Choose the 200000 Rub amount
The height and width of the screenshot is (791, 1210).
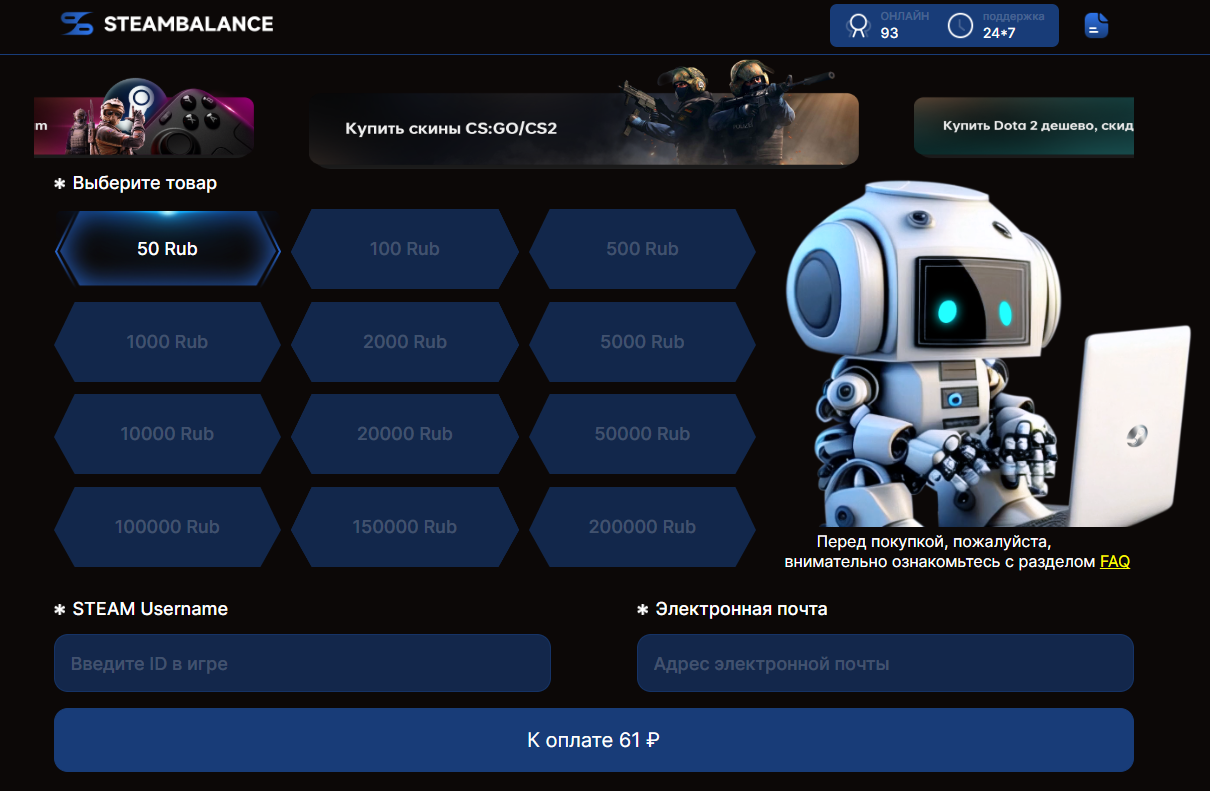click(642, 527)
